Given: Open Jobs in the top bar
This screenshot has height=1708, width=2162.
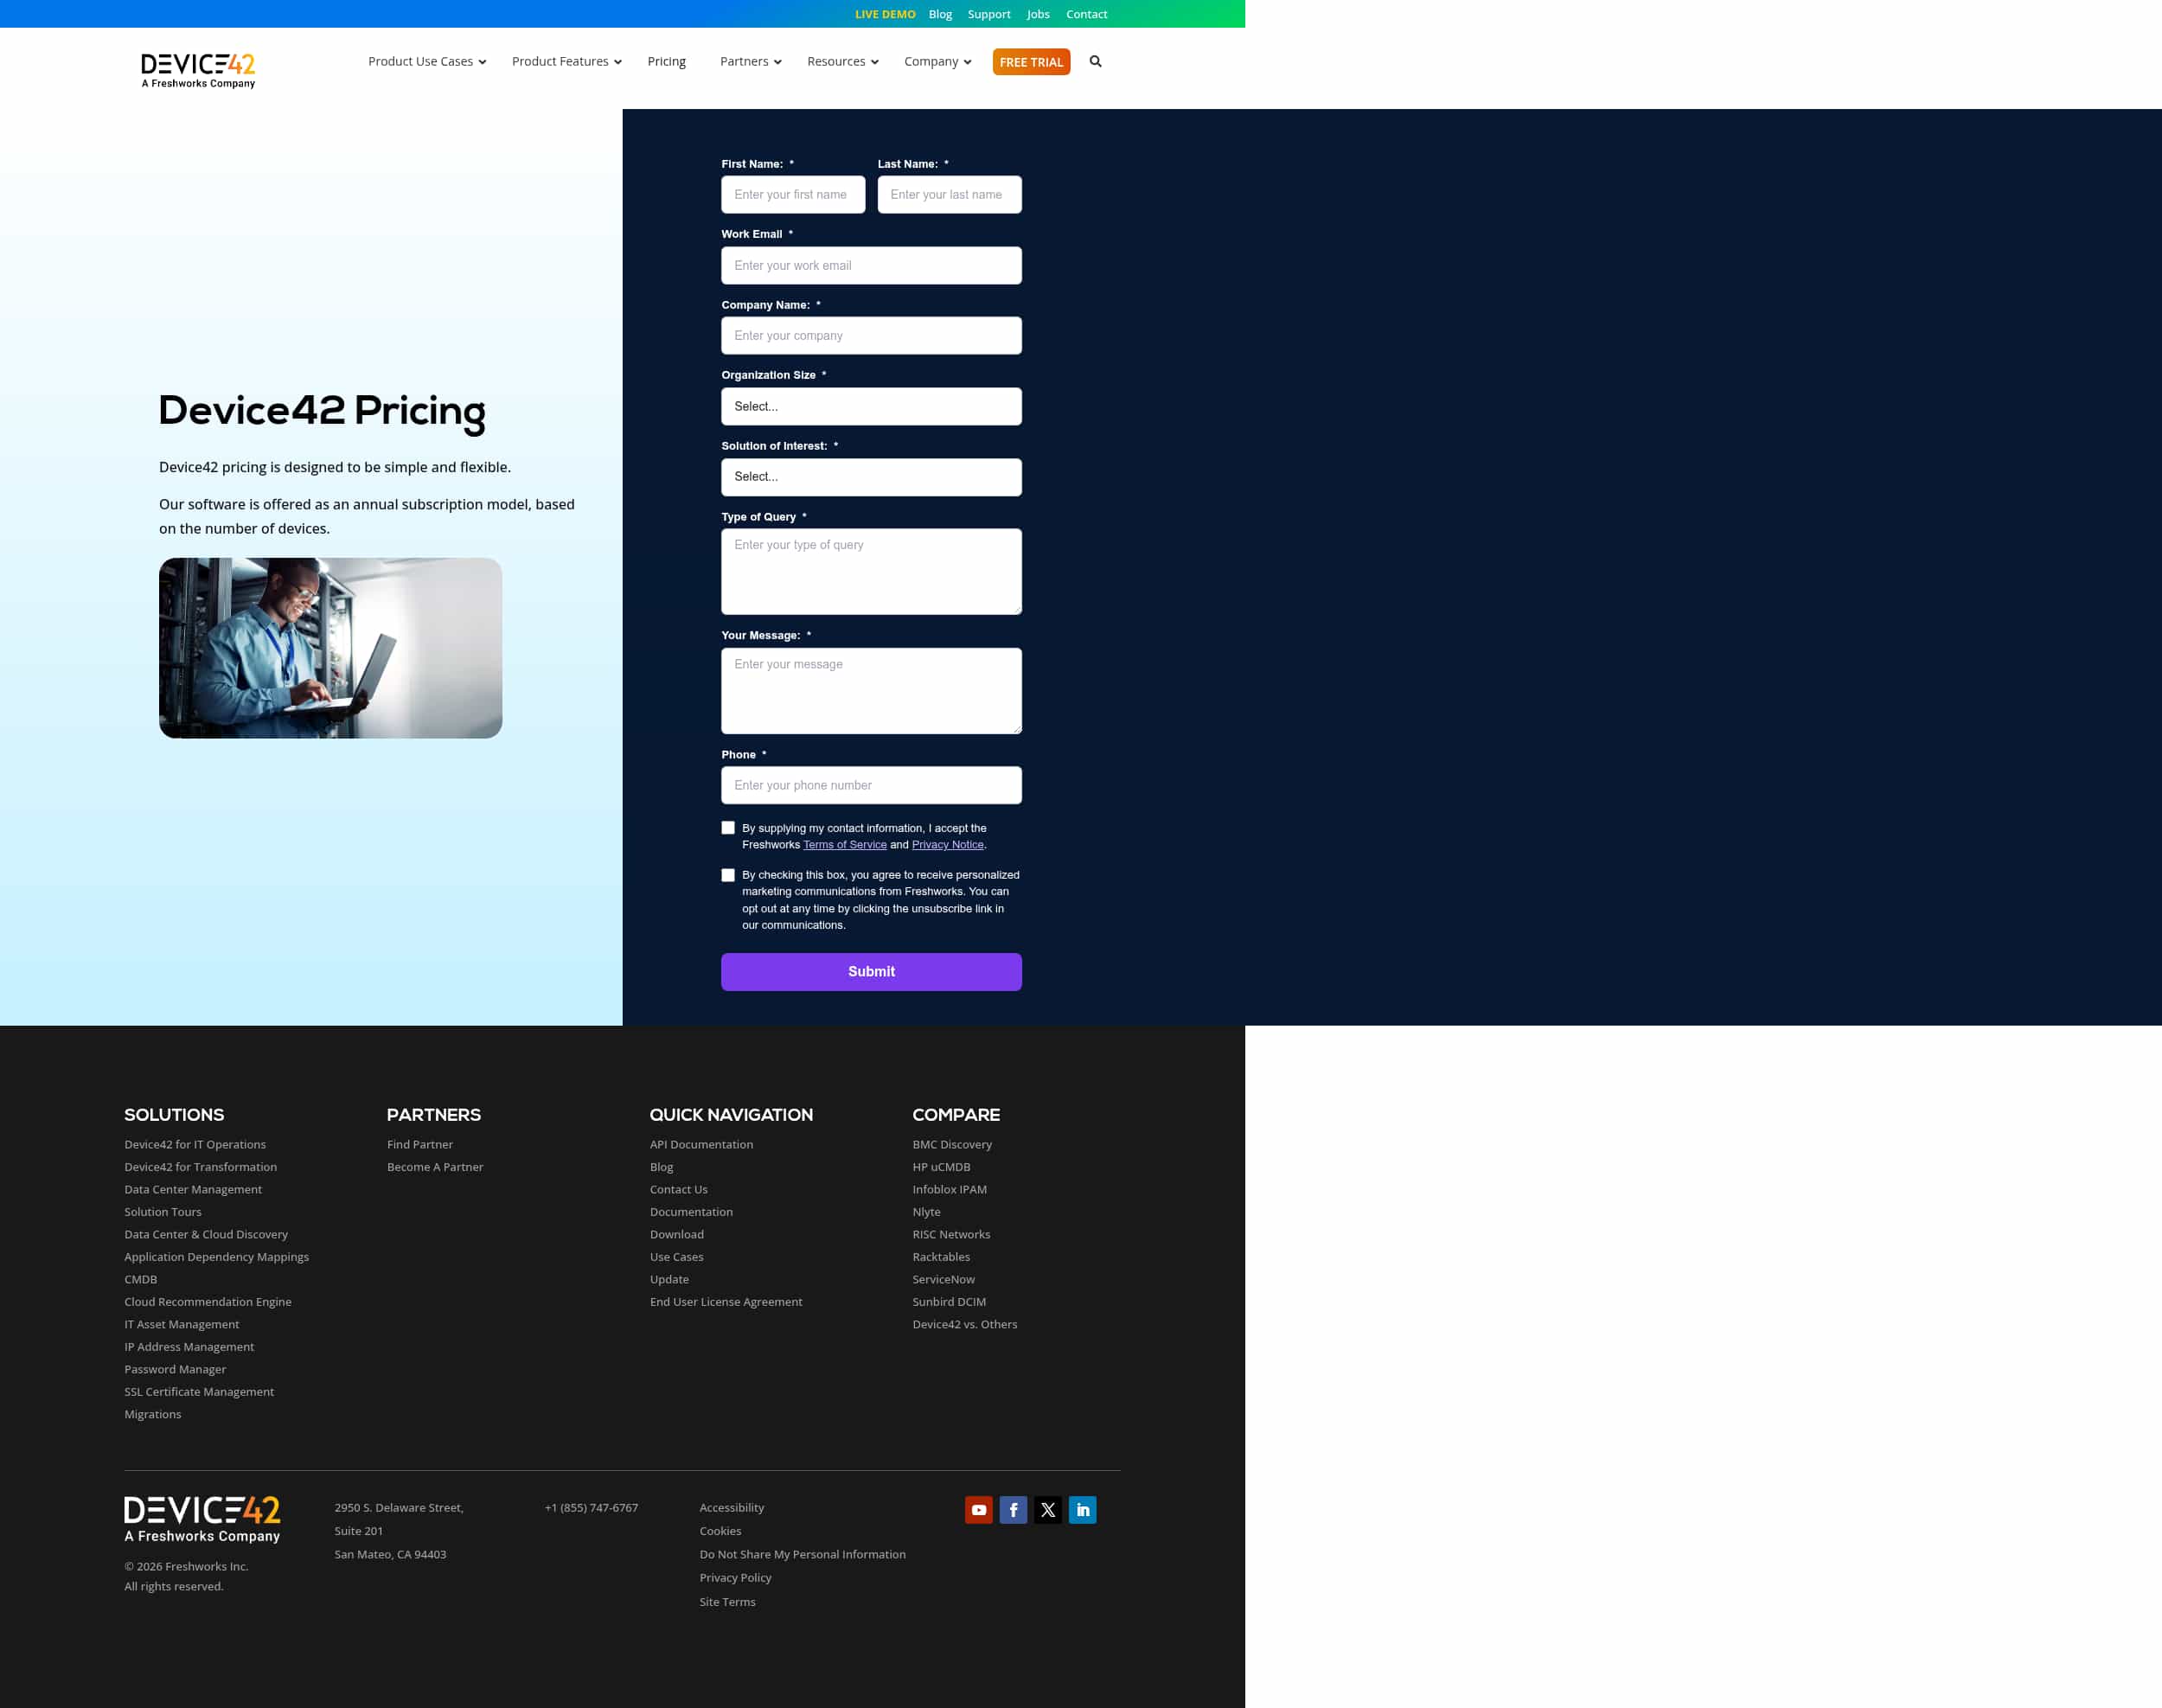Looking at the screenshot, I should [x=1038, y=14].
